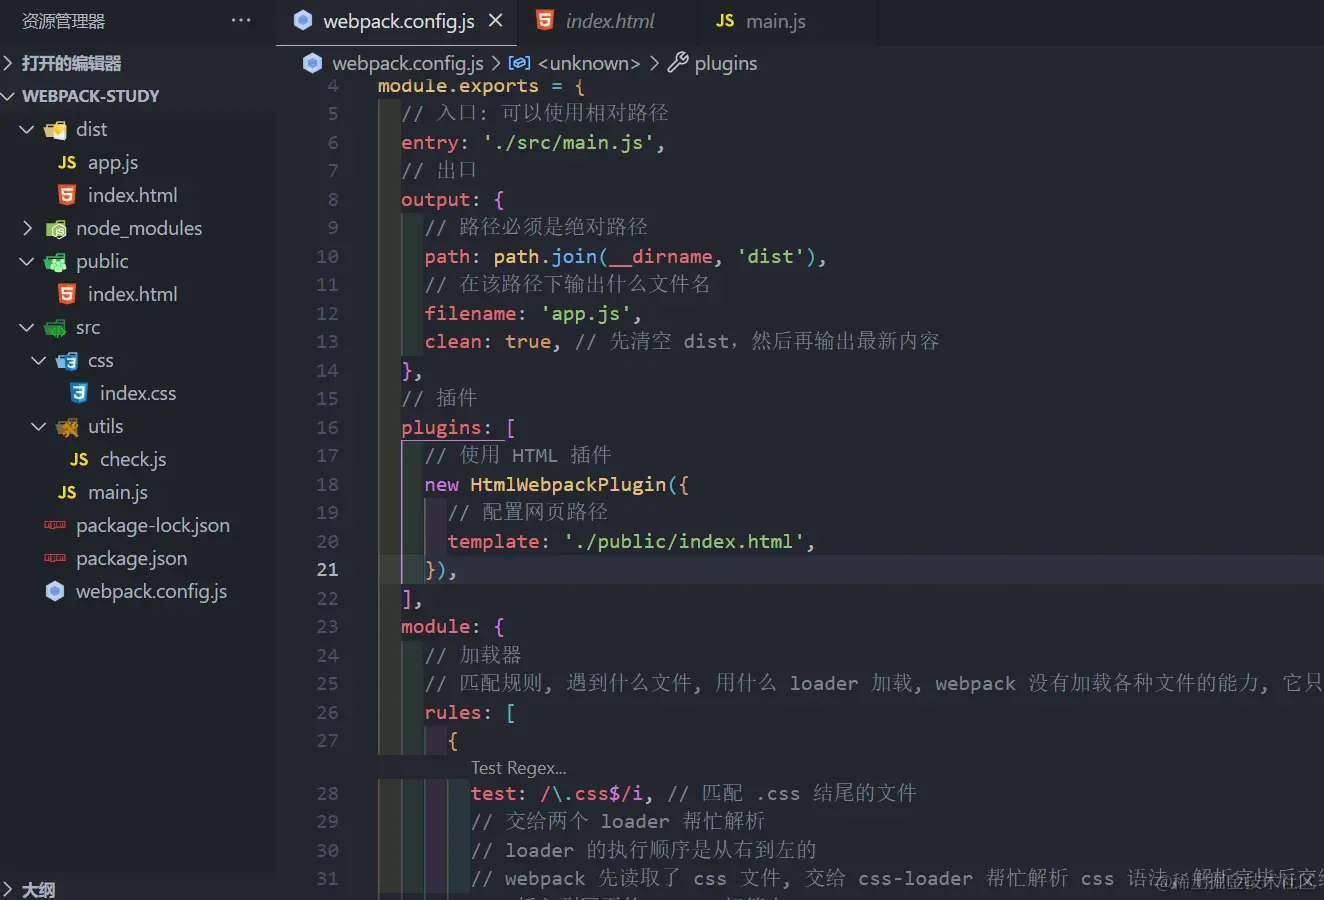This screenshot has width=1324, height=900.
Task: Open webpack.config.js in the explorer tree
Action: pos(151,591)
